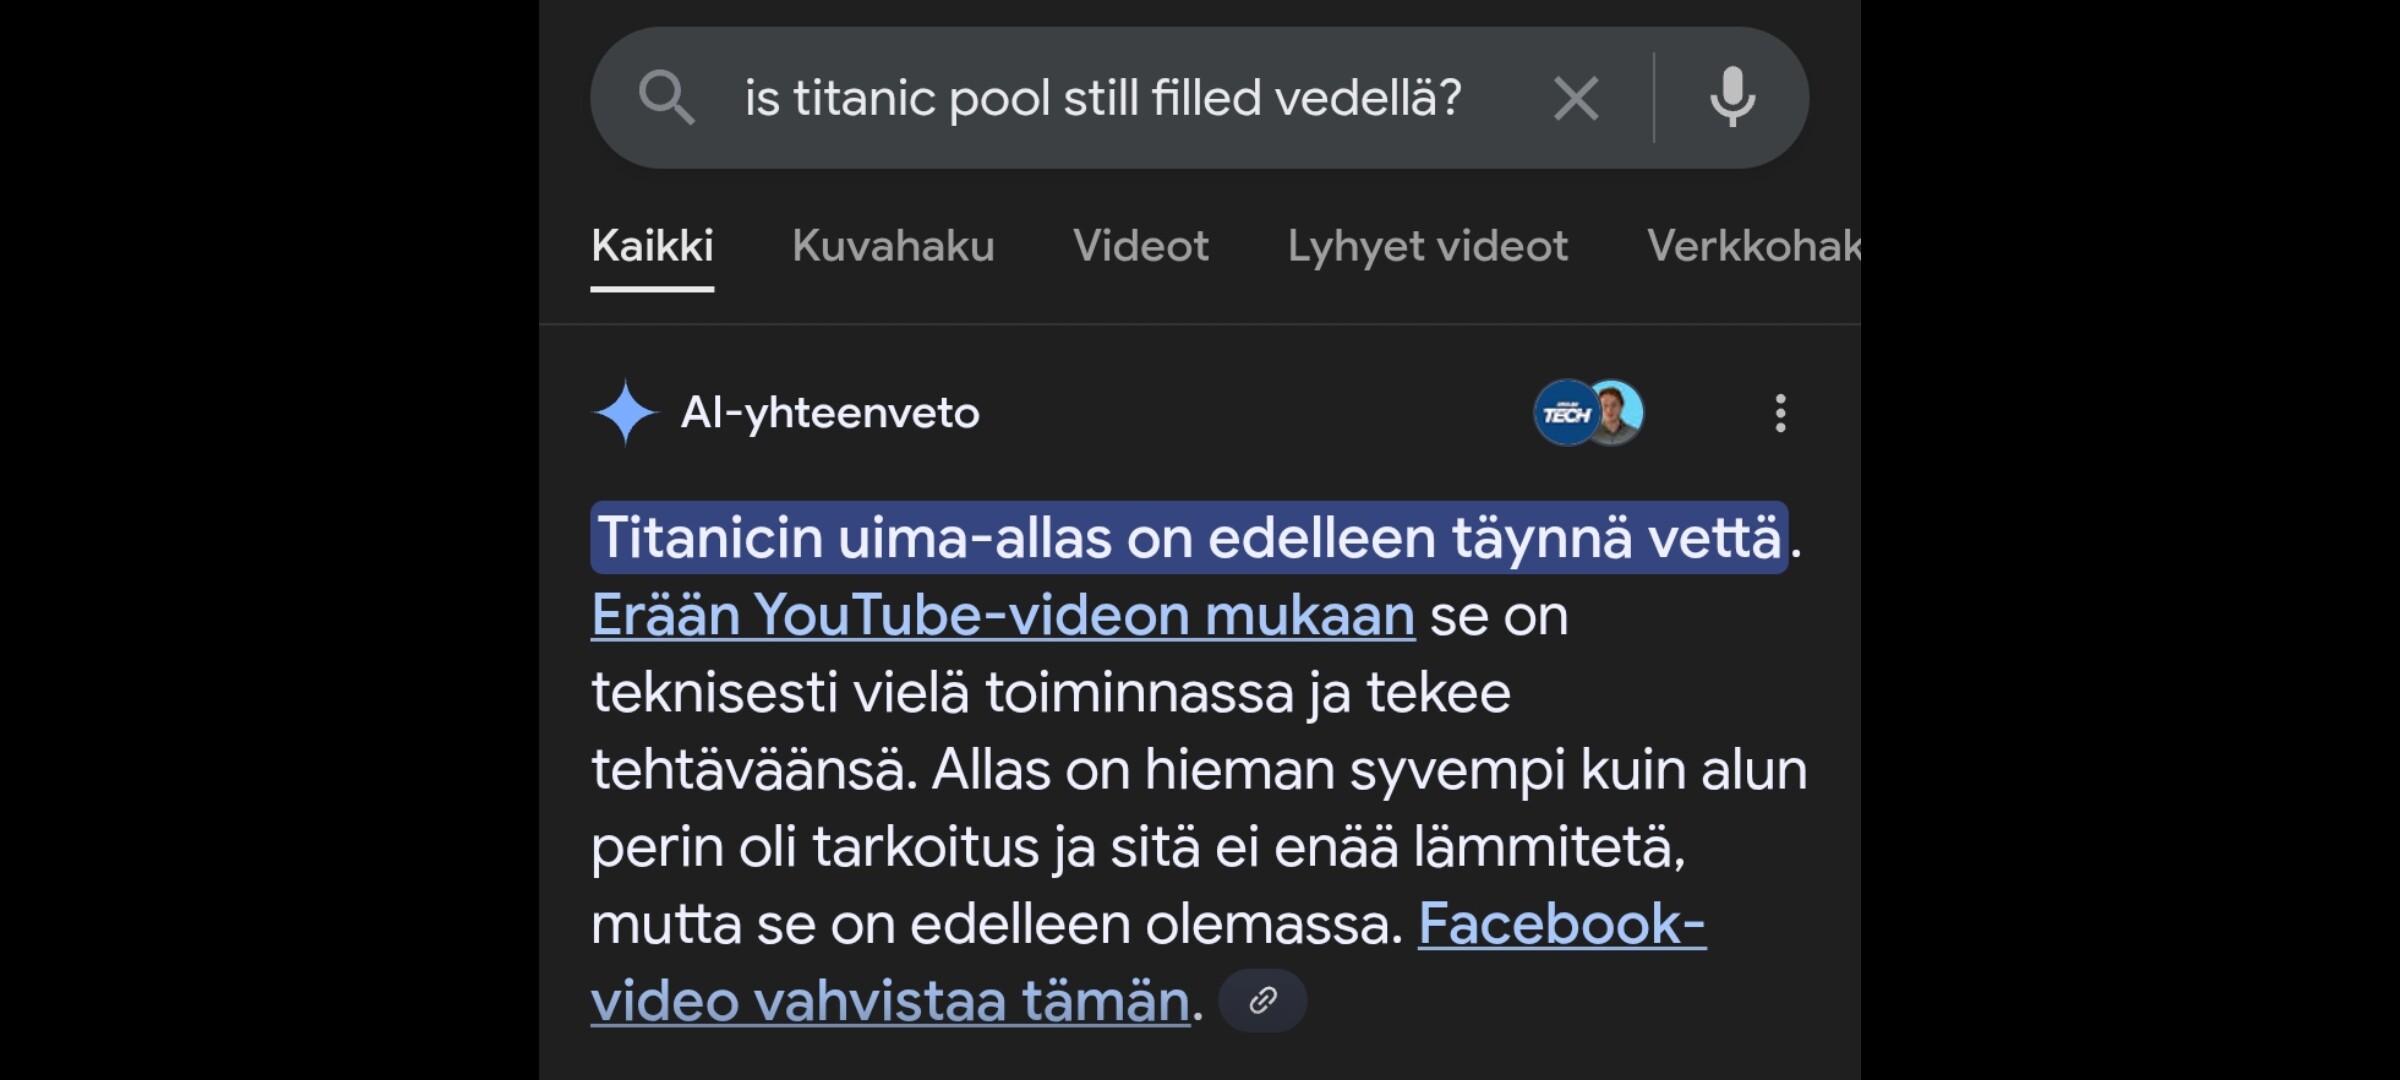
Task: Select the Kaikki tab
Action: click(652, 246)
